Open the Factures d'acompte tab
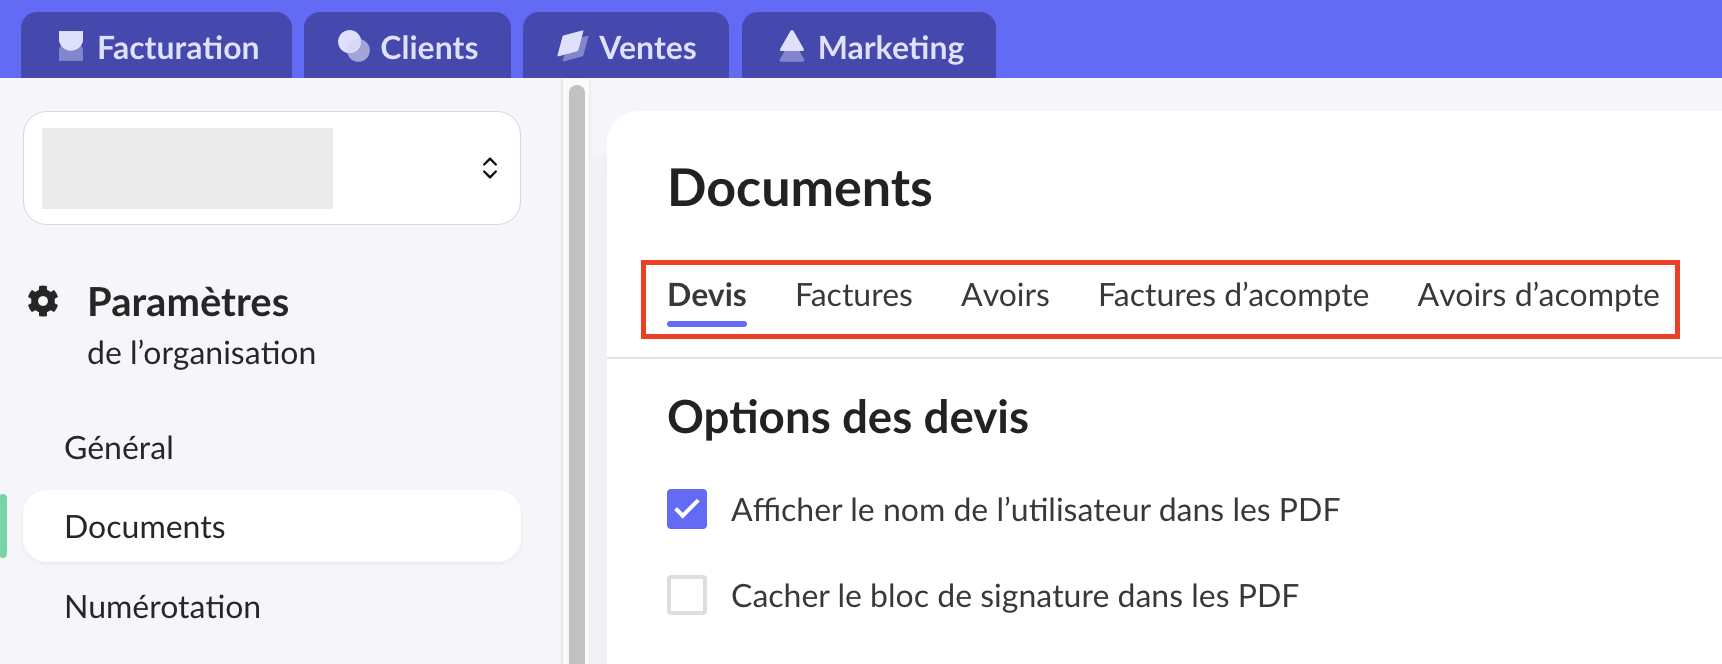 point(1233,296)
